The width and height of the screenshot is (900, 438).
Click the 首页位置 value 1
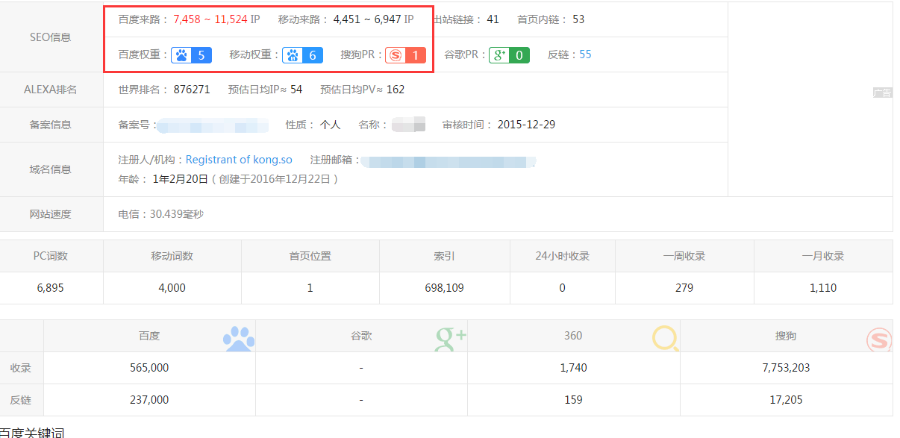click(x=310, y=288)
